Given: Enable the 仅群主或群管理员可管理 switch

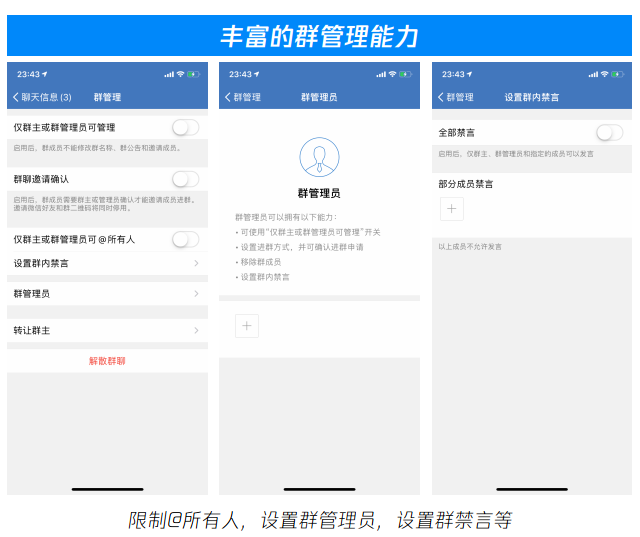Looking at the screenshot, I should (x=185, y=127).
